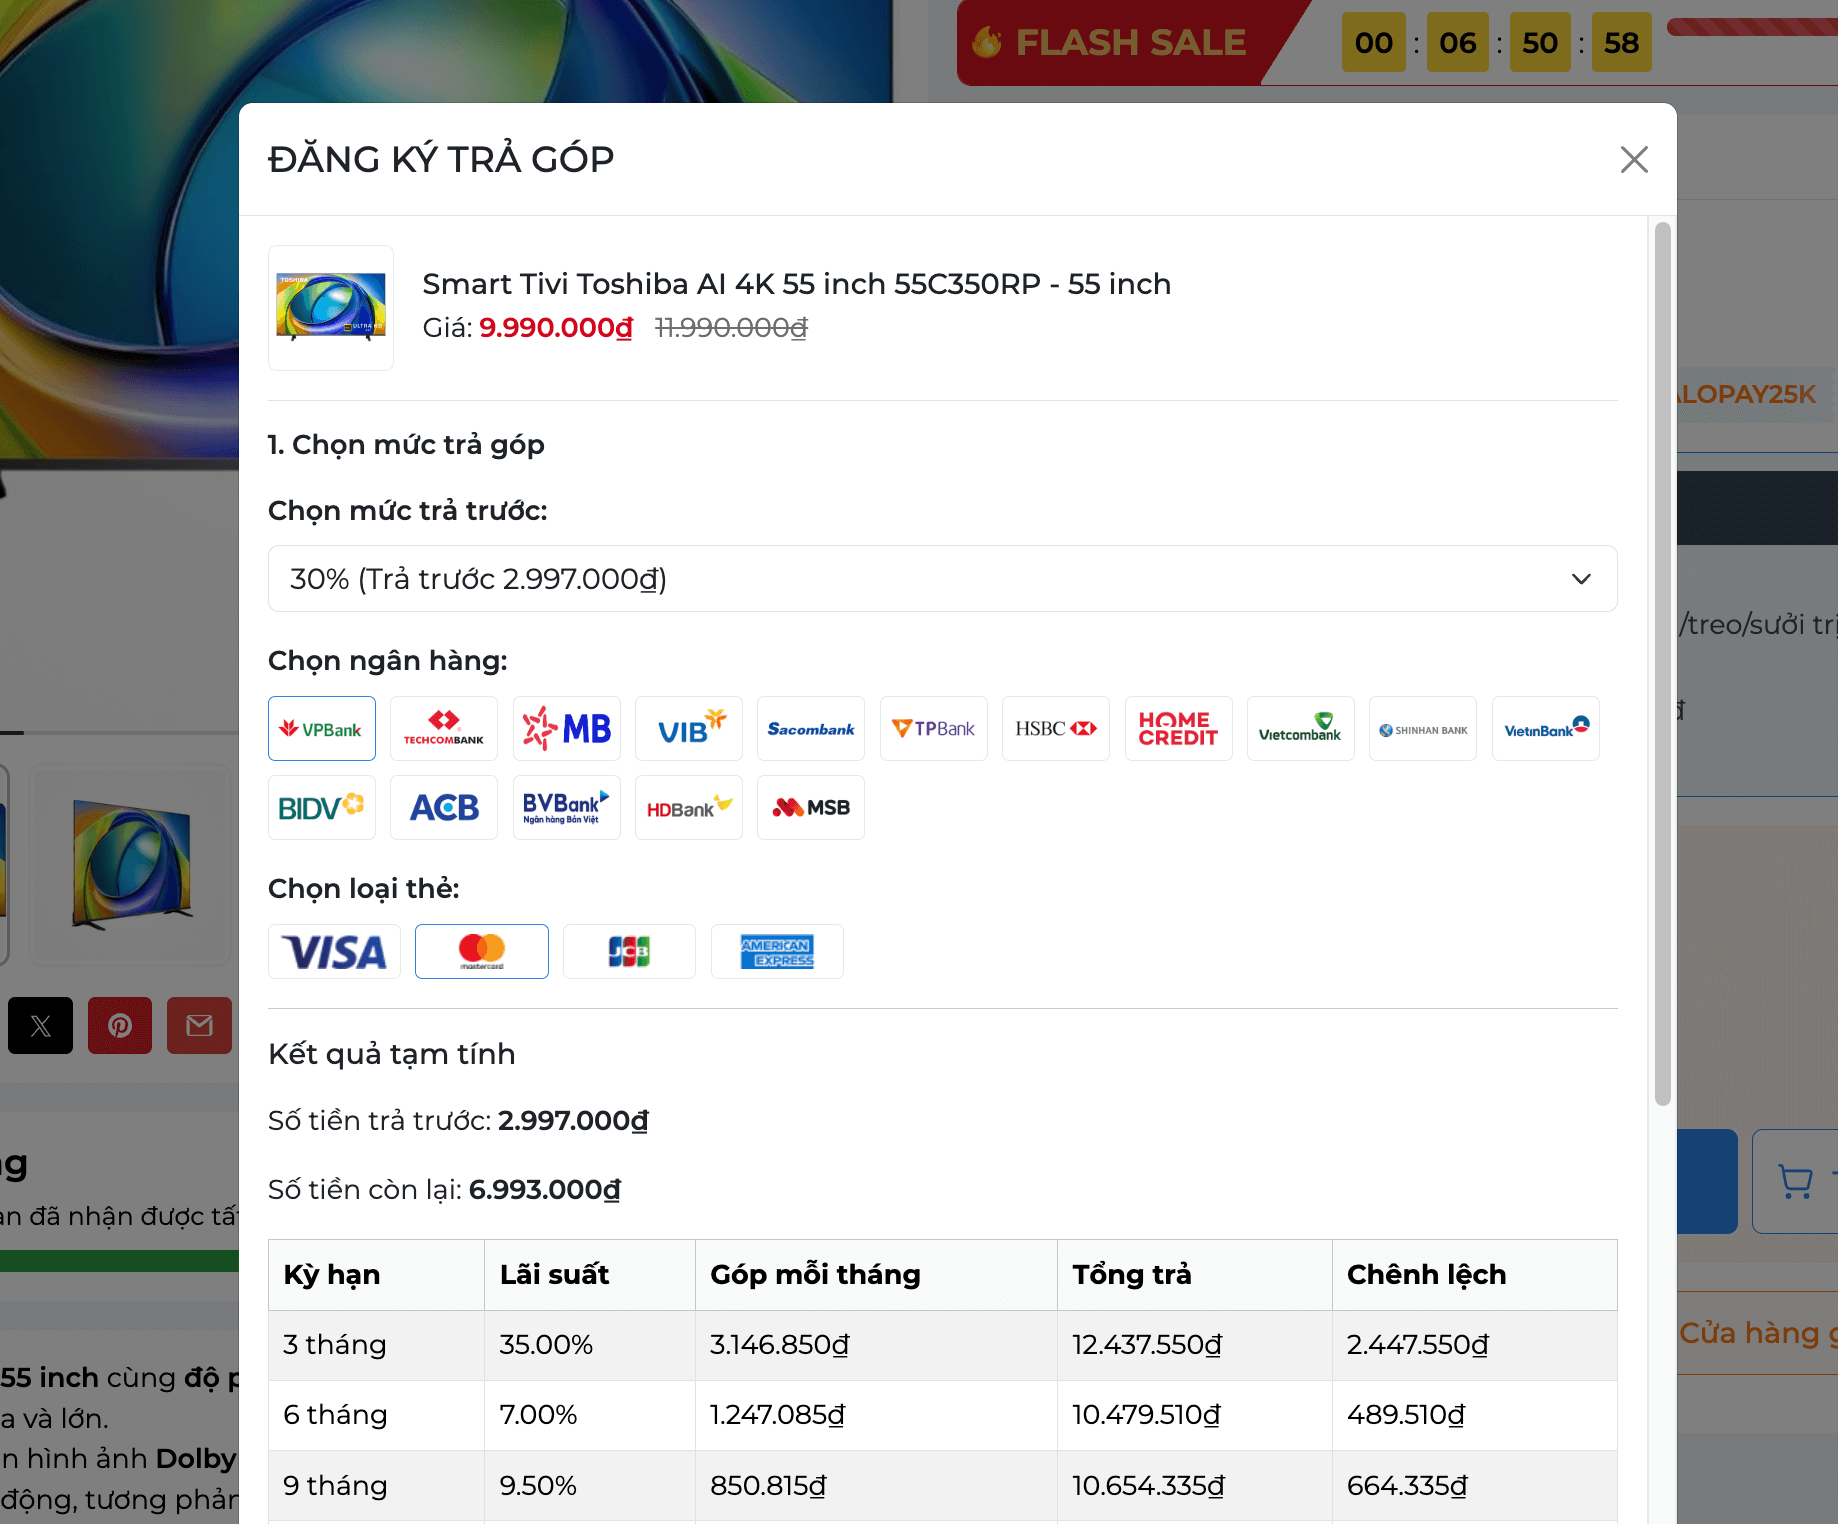Choose American Express card type
Screen dimensions: 1838x1524
pyautogui.click(x=777, y=951)
